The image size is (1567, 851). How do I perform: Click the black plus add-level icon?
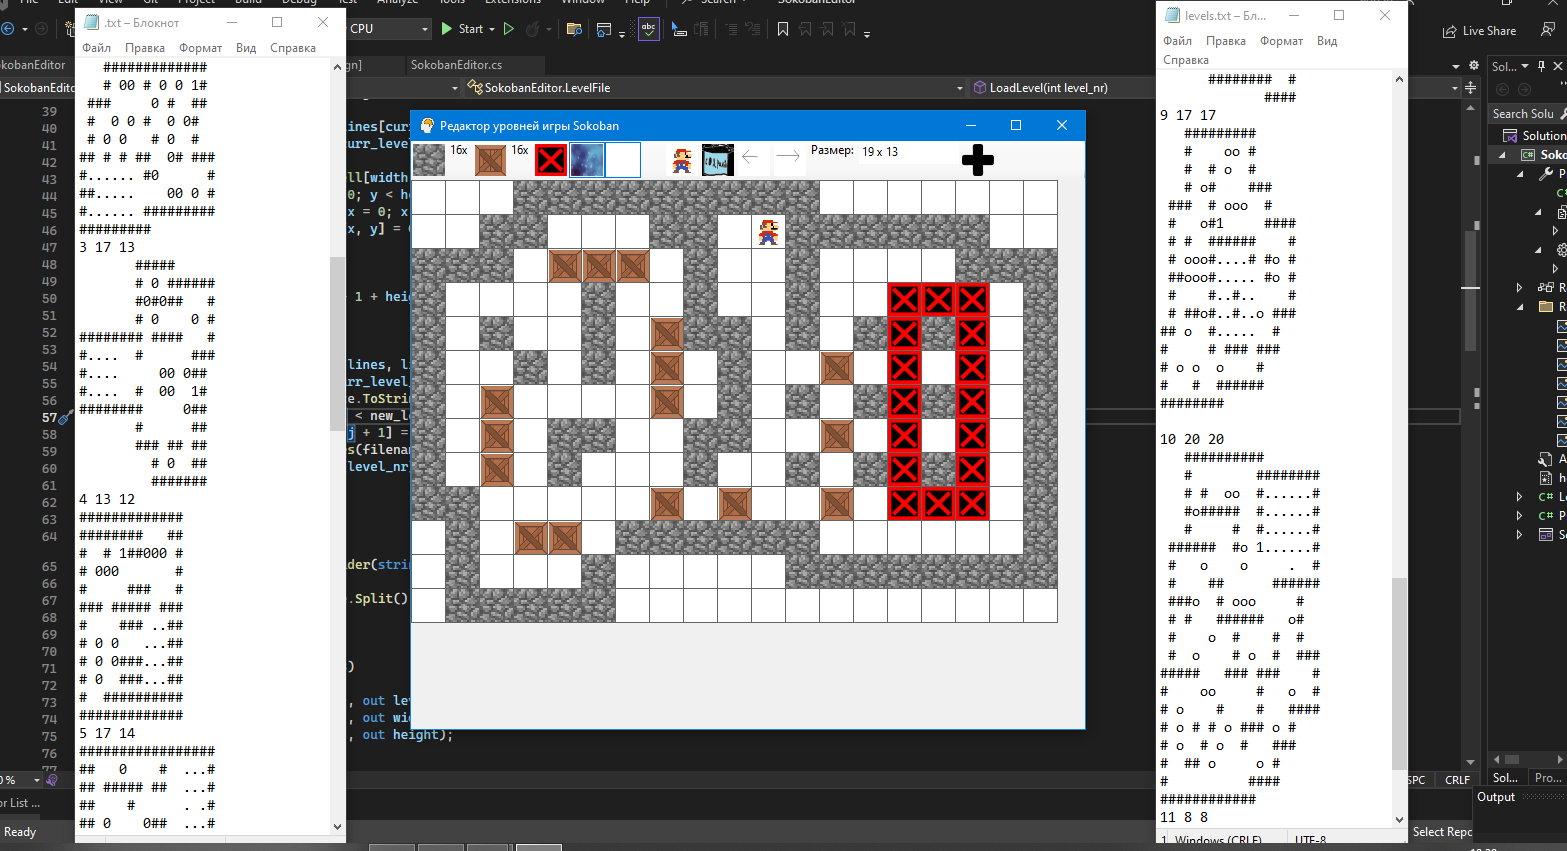[977, 160]
